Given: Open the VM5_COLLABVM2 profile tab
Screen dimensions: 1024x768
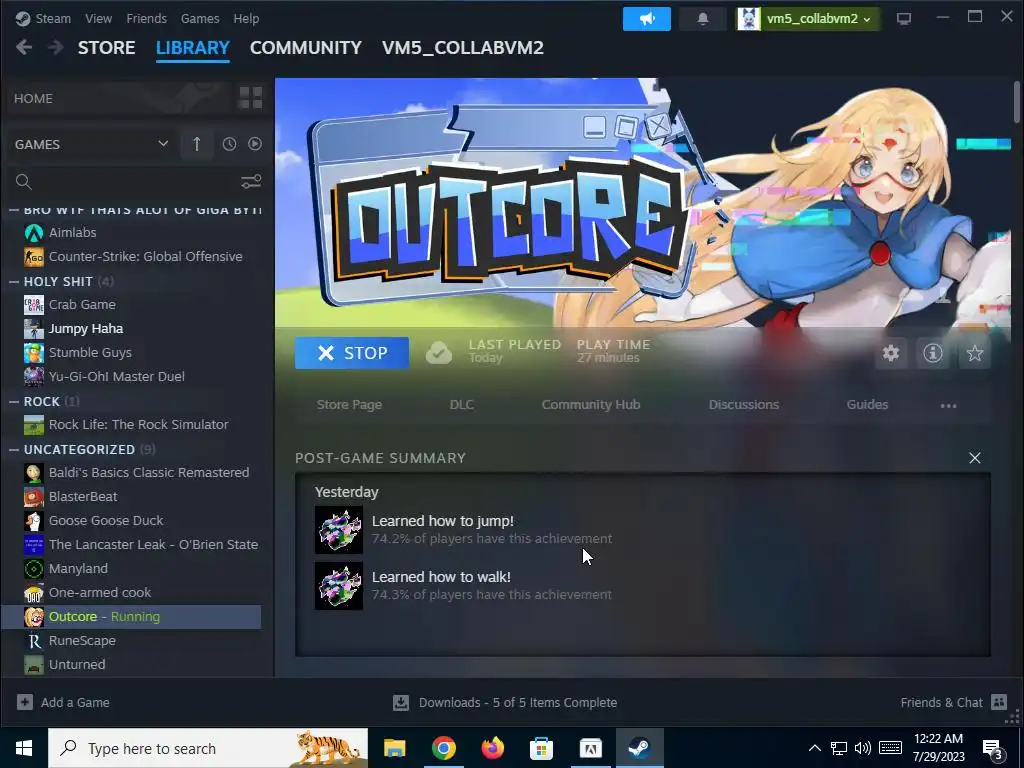Looking at the screenshot, I should 462,48.
